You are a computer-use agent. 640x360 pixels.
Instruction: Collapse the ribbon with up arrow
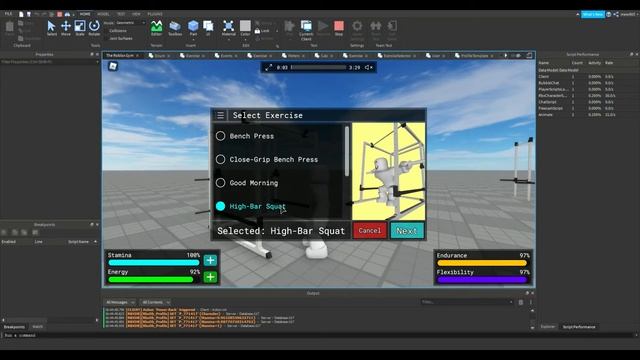pyautogui.click(x=578, y=14)
